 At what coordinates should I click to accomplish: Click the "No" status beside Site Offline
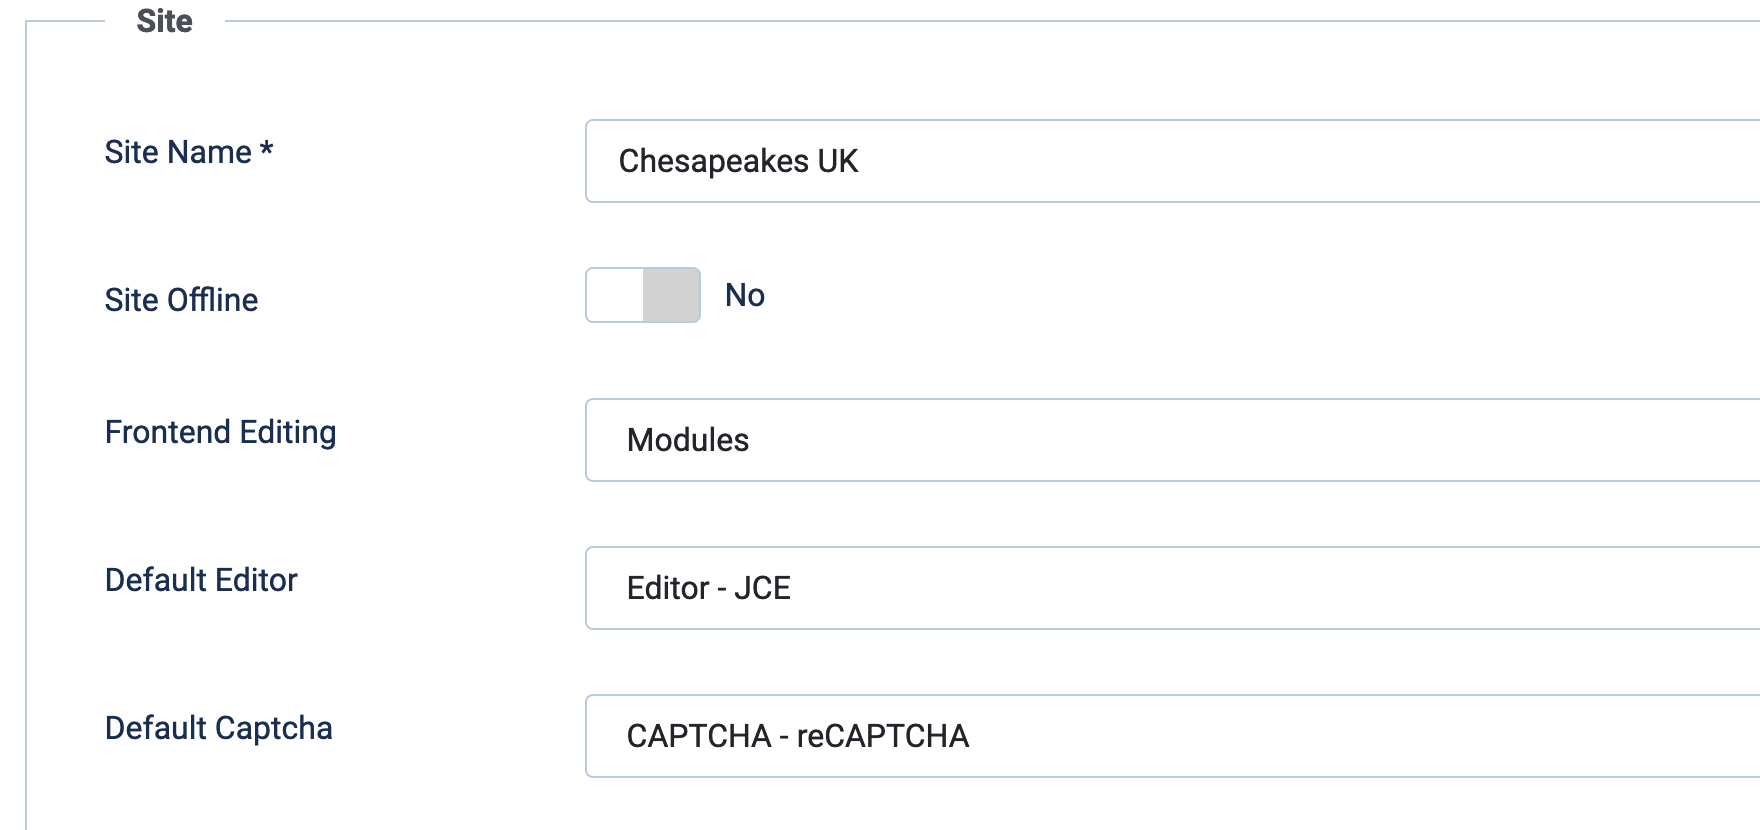[745, 295]
